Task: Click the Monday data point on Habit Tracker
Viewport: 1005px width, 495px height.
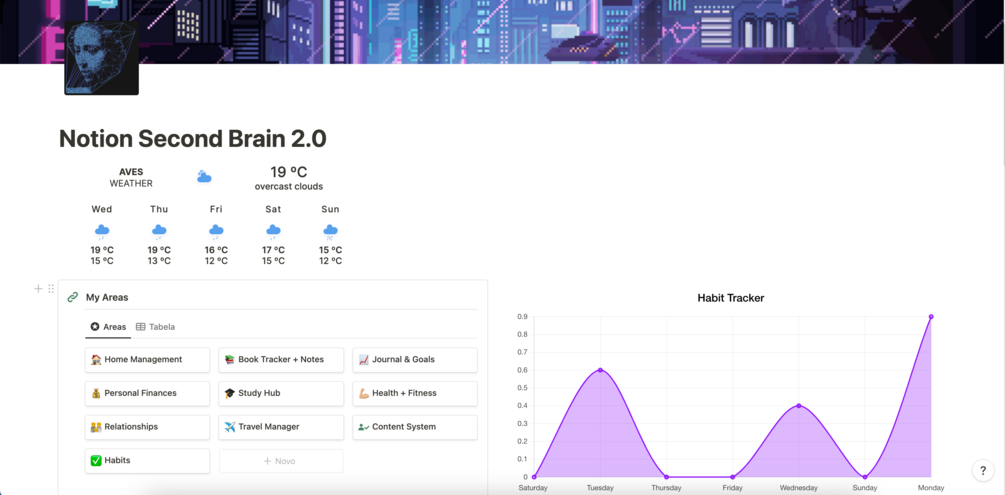Action: 931,316
